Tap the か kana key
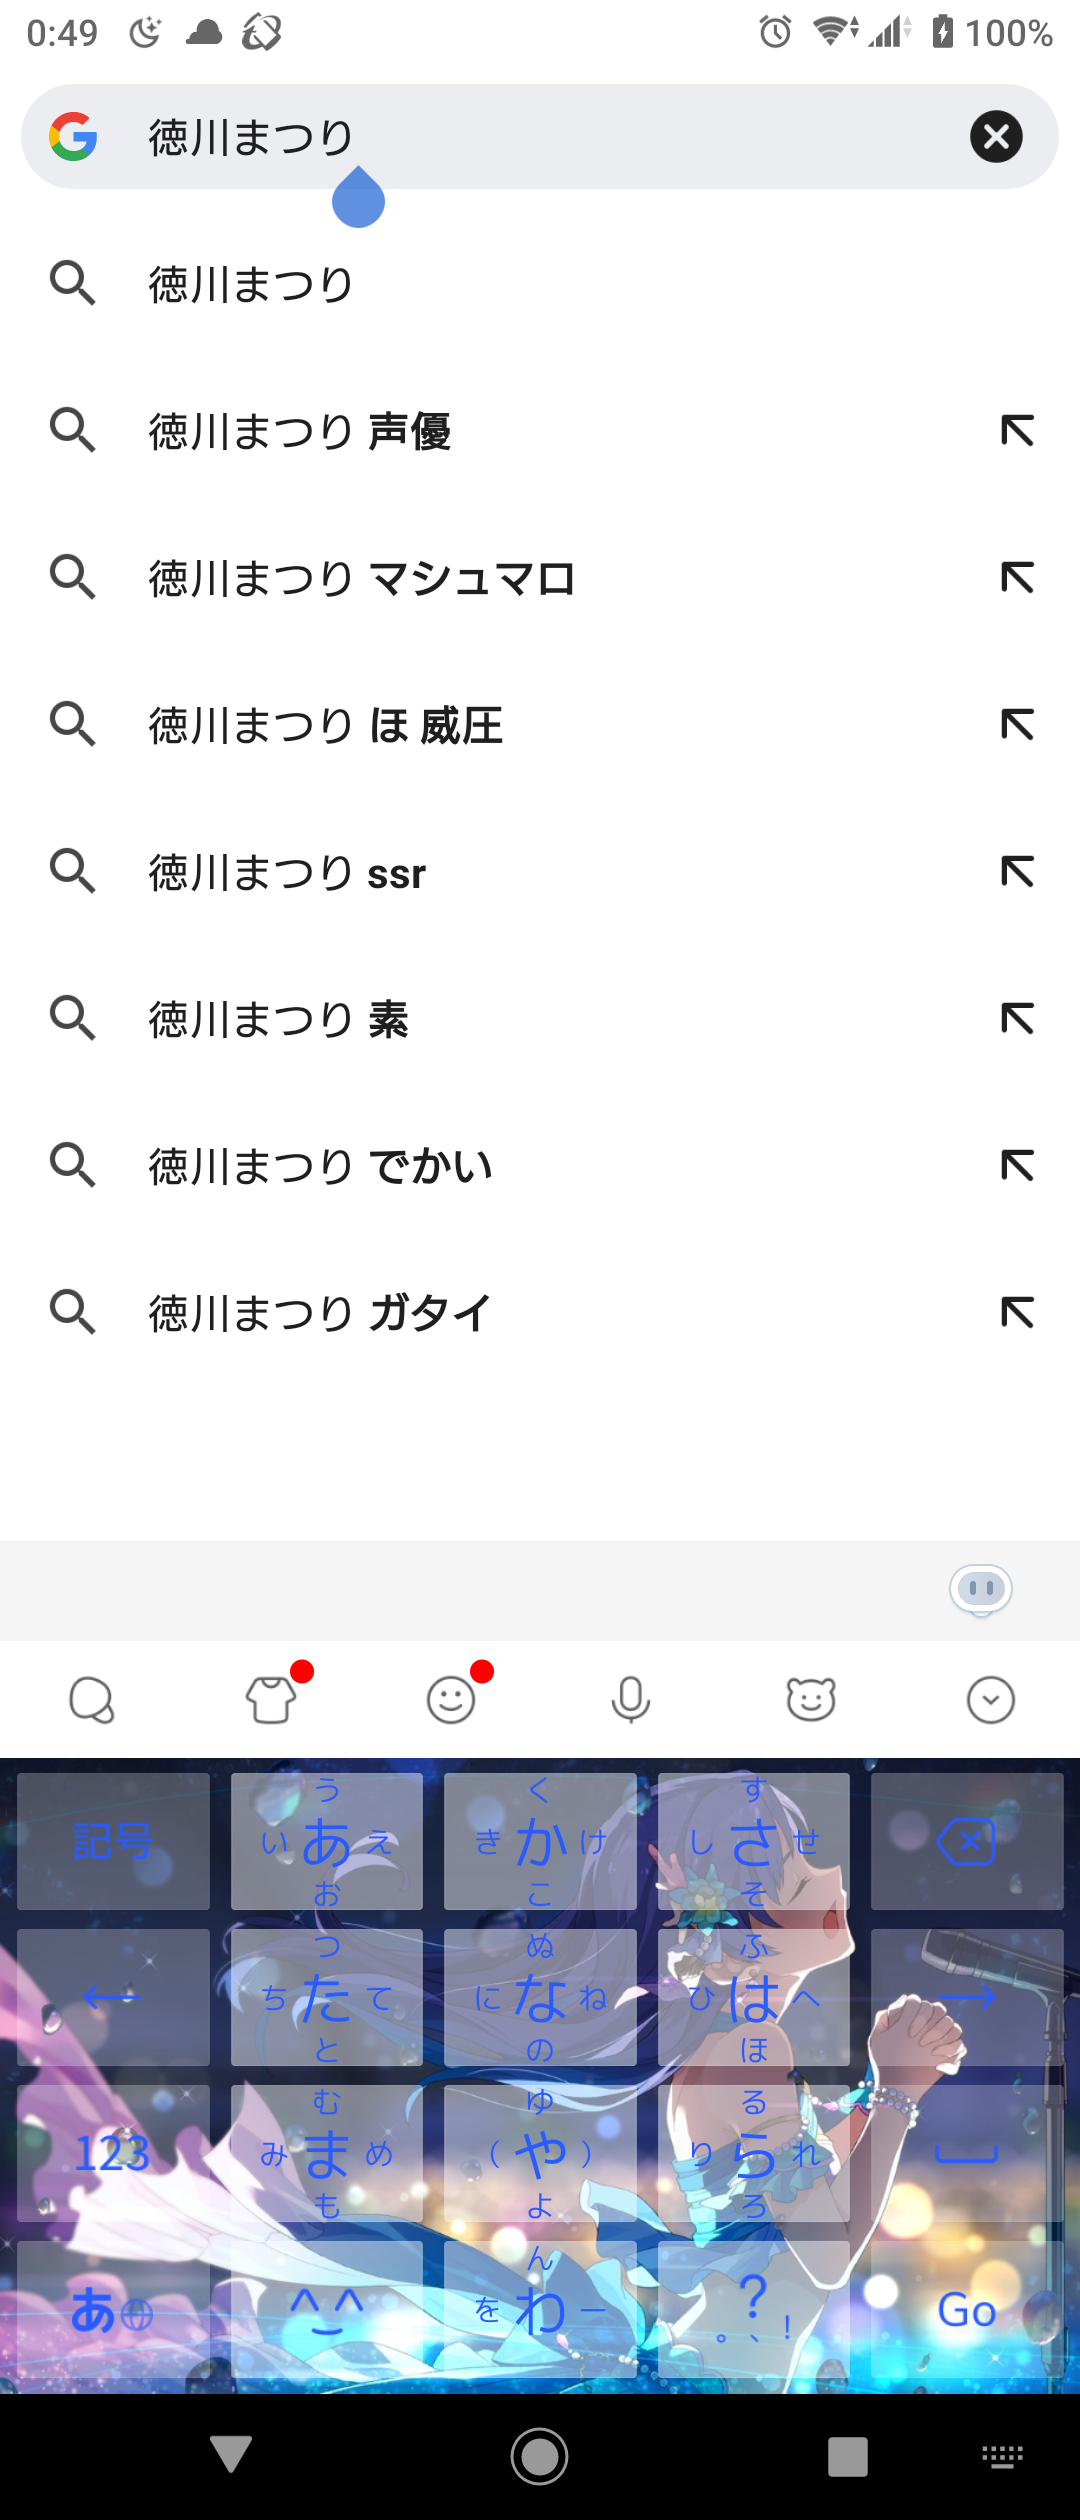 [540, 1841]
